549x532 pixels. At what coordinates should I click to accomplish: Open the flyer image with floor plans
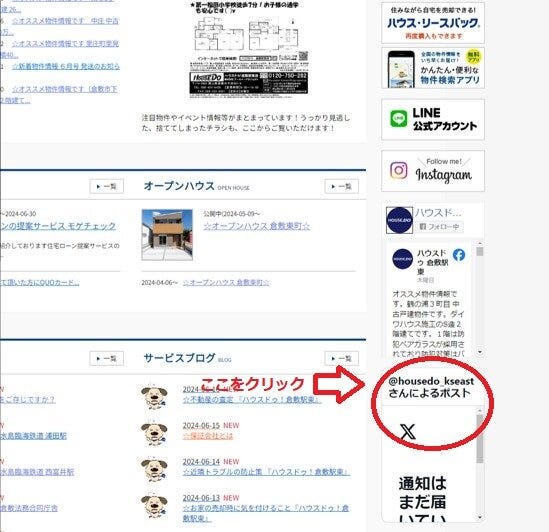(x=249, y=49)
